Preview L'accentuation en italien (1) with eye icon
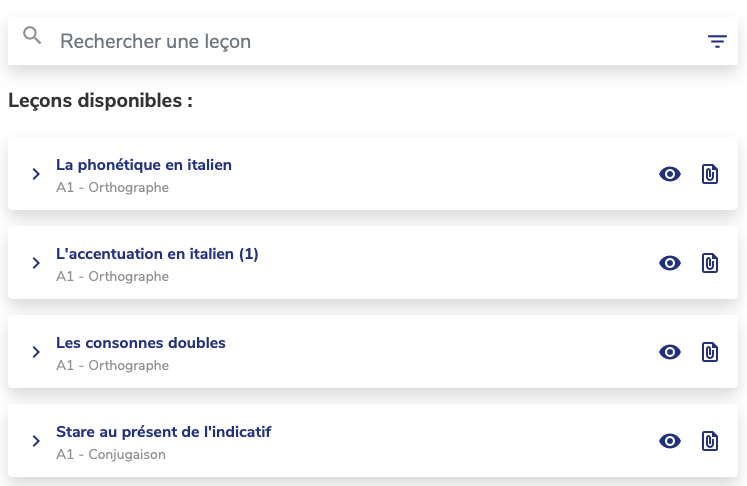The width and height of the screenshot is (747, 486). click(670, 263)
